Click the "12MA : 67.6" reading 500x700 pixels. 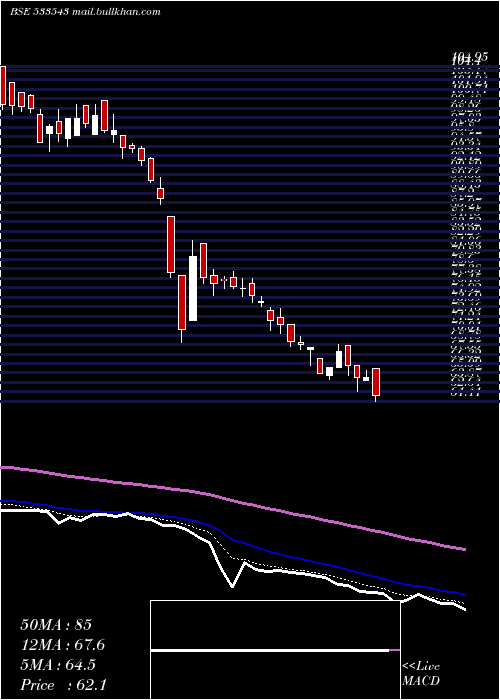62,645
